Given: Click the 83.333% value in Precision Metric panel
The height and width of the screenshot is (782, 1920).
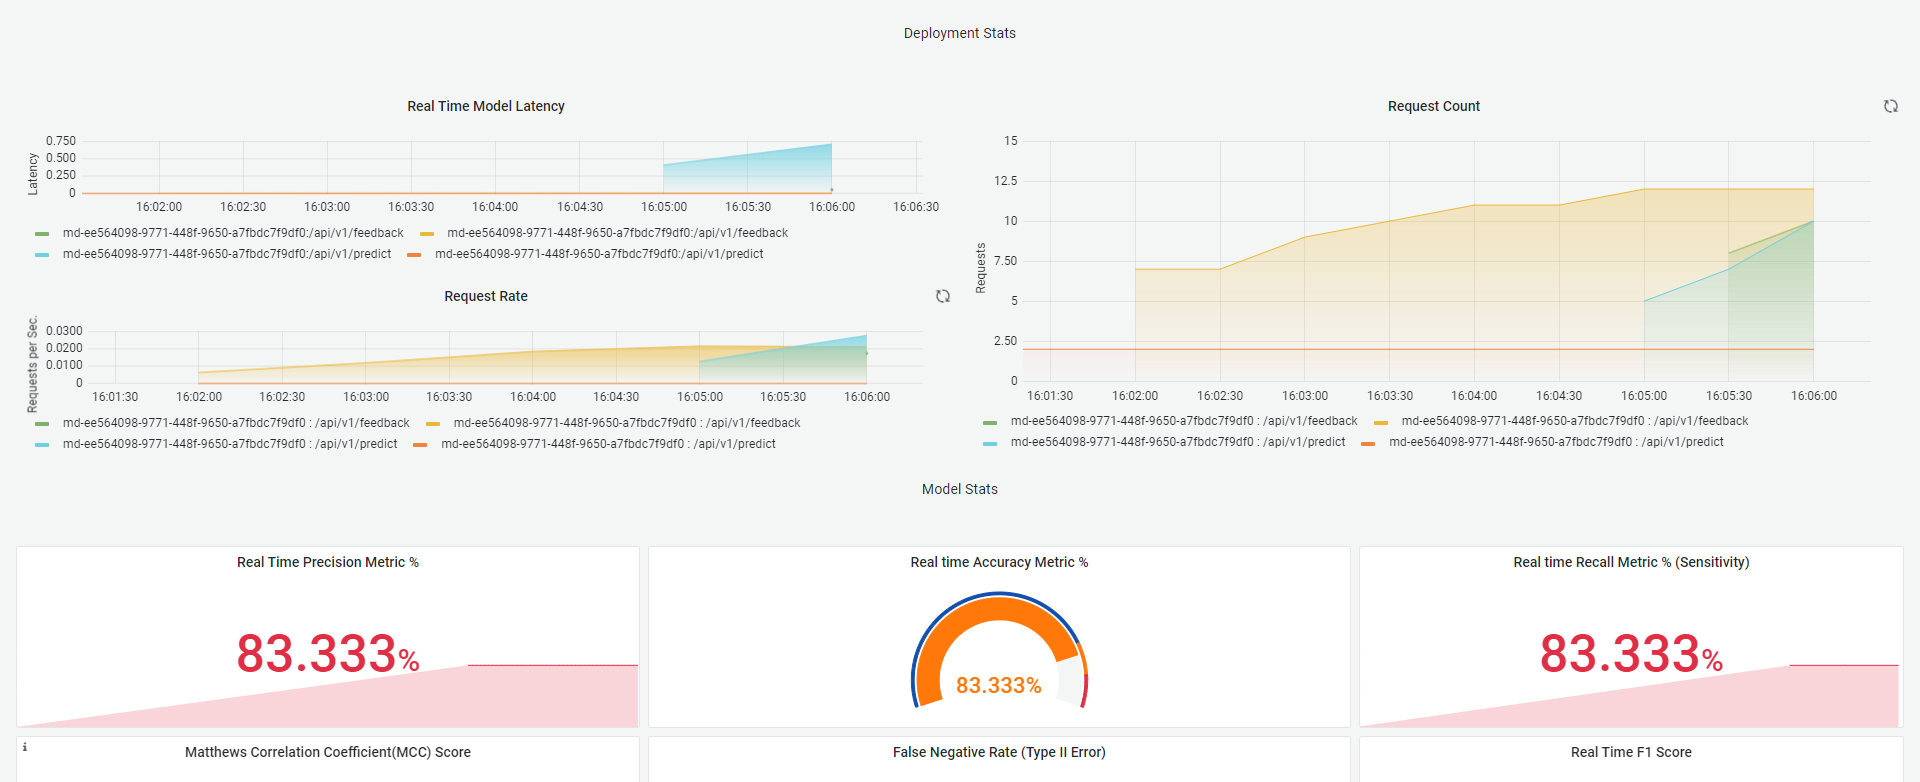Looking at the screenshot, I should point(328,654).
